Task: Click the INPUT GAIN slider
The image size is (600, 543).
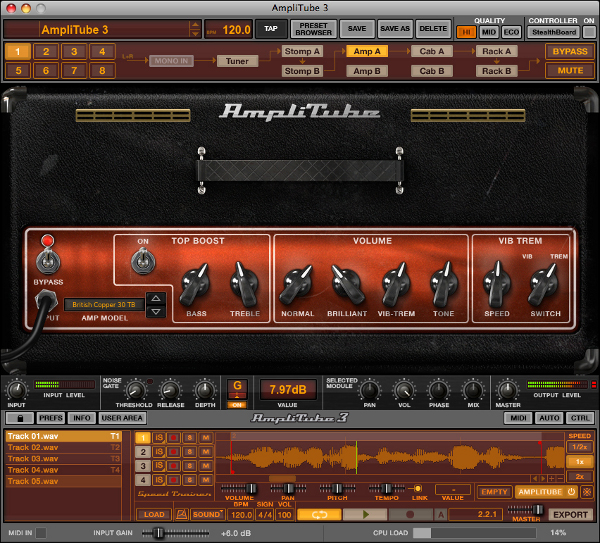Action: point(156,533)
